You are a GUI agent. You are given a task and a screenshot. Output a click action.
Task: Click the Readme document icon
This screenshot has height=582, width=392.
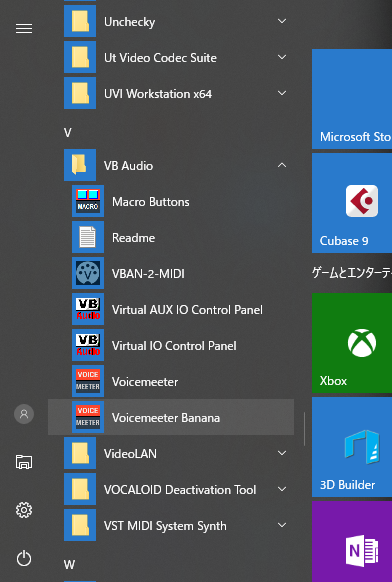coord(88,237)
